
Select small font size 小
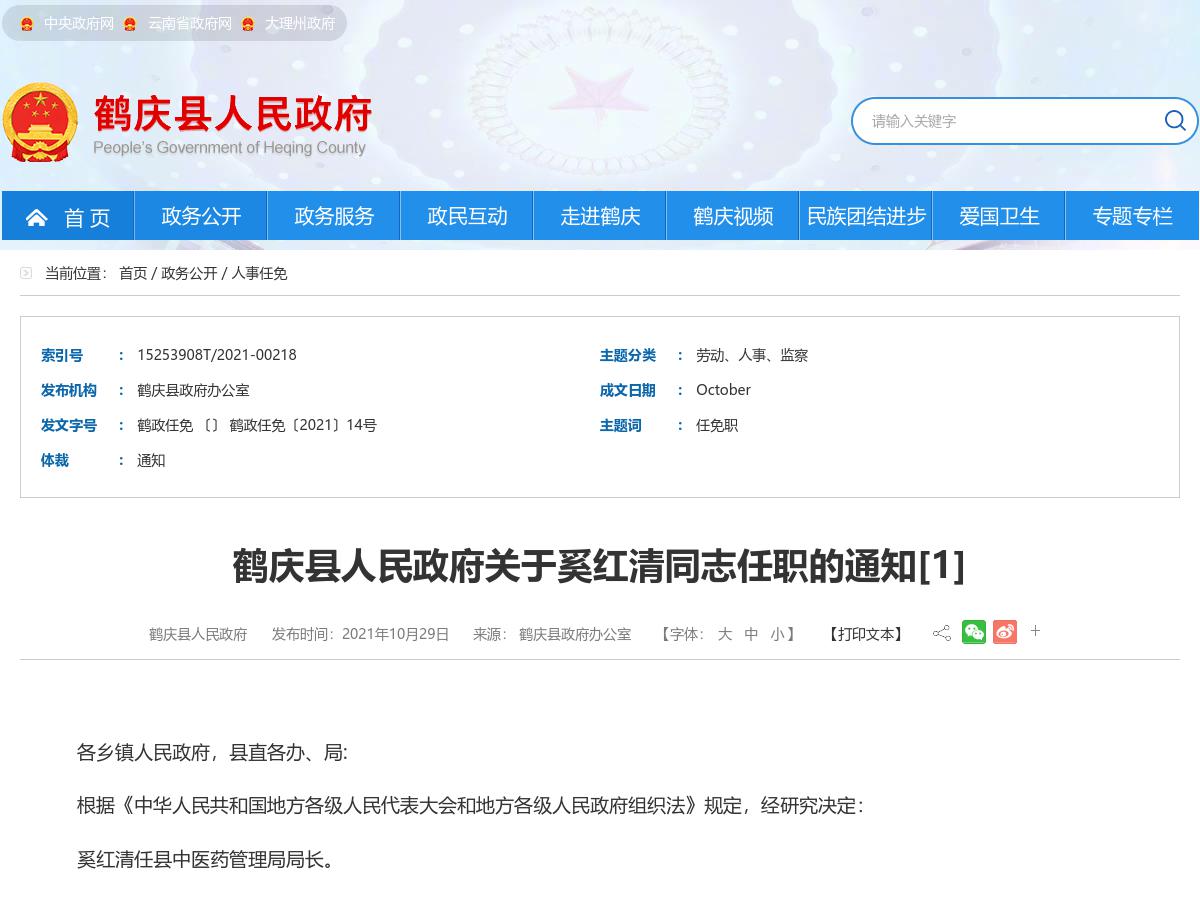pos(777,634)
